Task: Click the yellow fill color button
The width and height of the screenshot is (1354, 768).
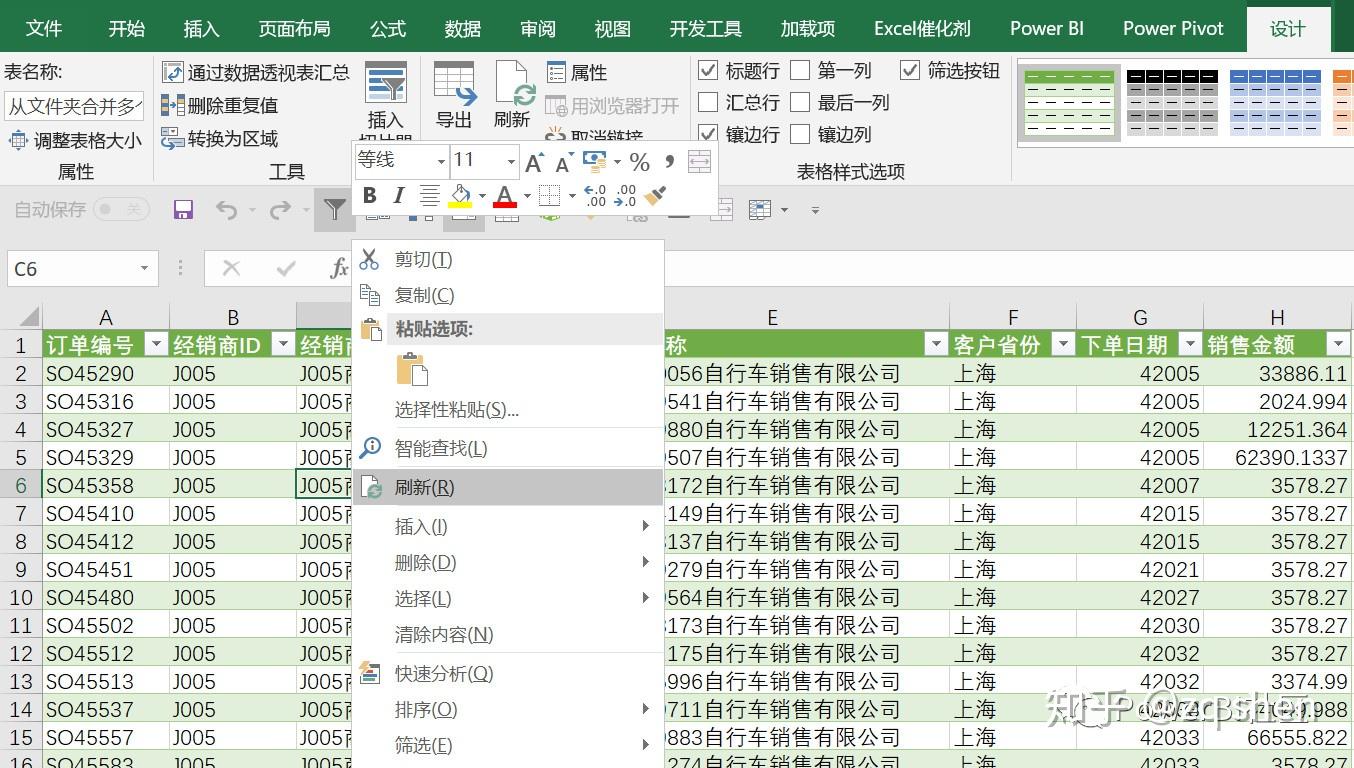Action: [460, 196]
